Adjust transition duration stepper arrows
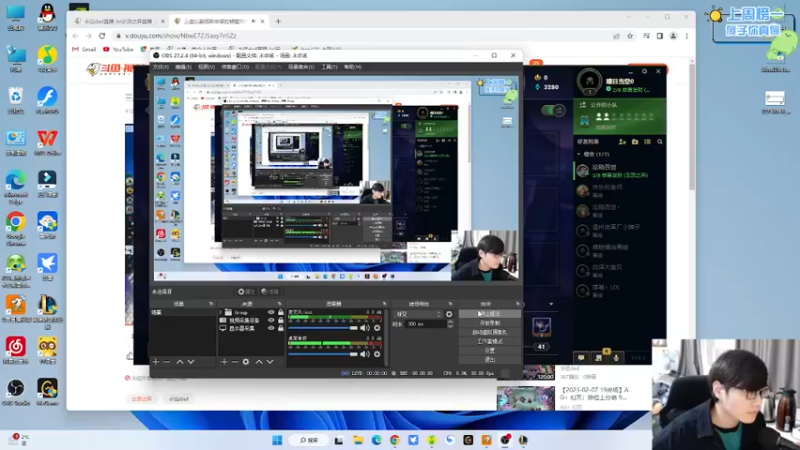800x450 pixels. [x=450, y=324]
